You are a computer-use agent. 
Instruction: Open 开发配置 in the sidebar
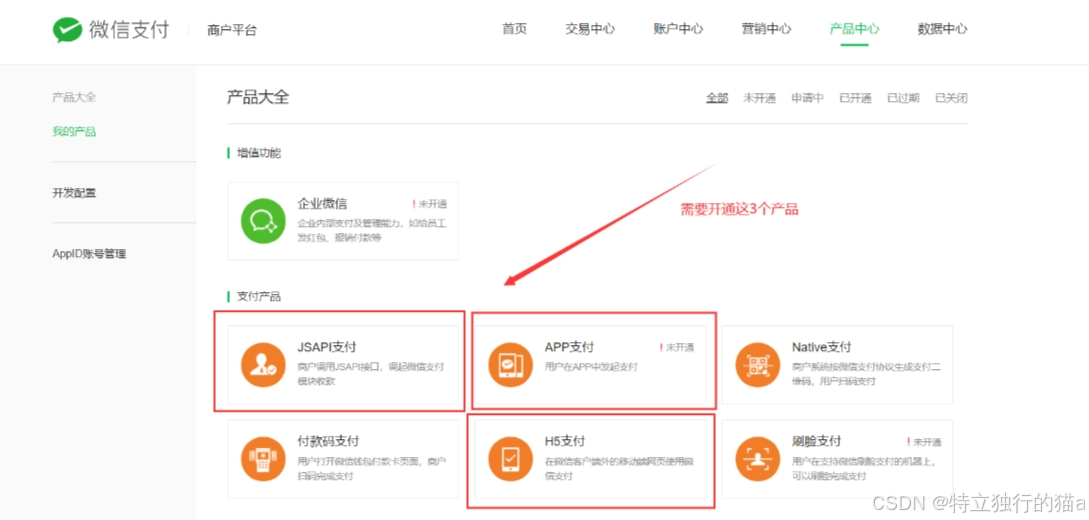tap(74, 192)
